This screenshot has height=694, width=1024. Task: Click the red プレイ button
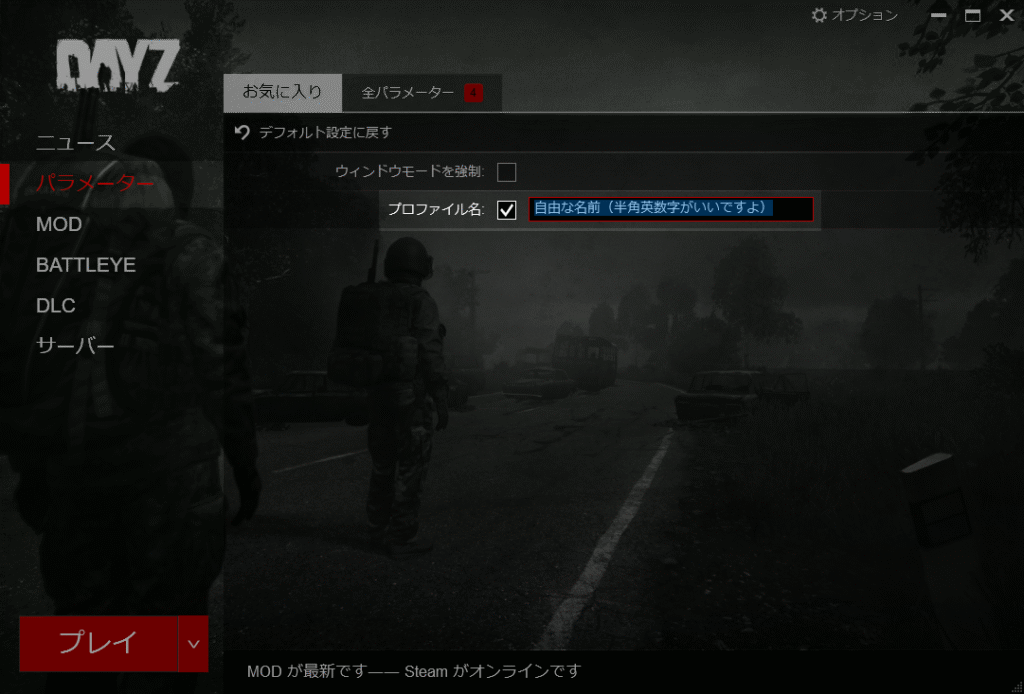(x=99, y=643)
